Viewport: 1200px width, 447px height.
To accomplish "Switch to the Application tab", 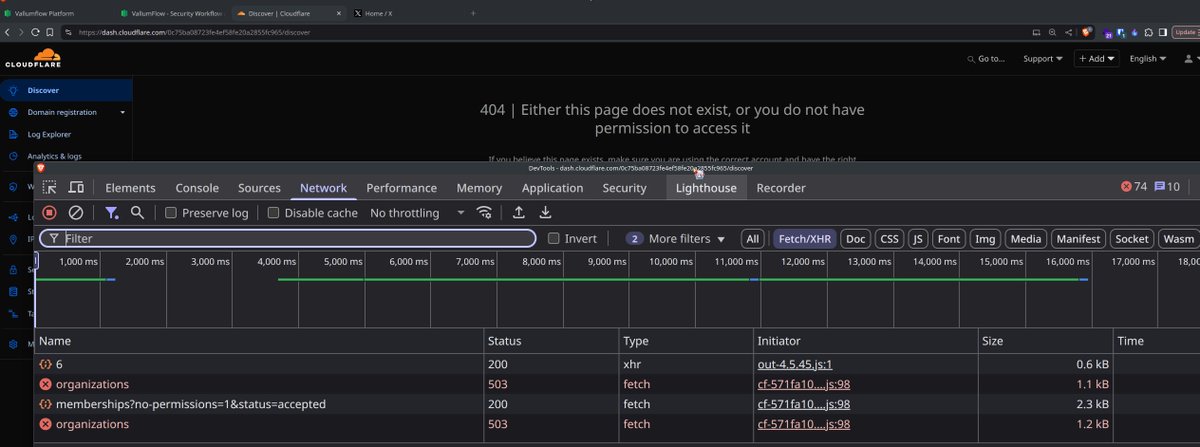I will click(552, 188).
